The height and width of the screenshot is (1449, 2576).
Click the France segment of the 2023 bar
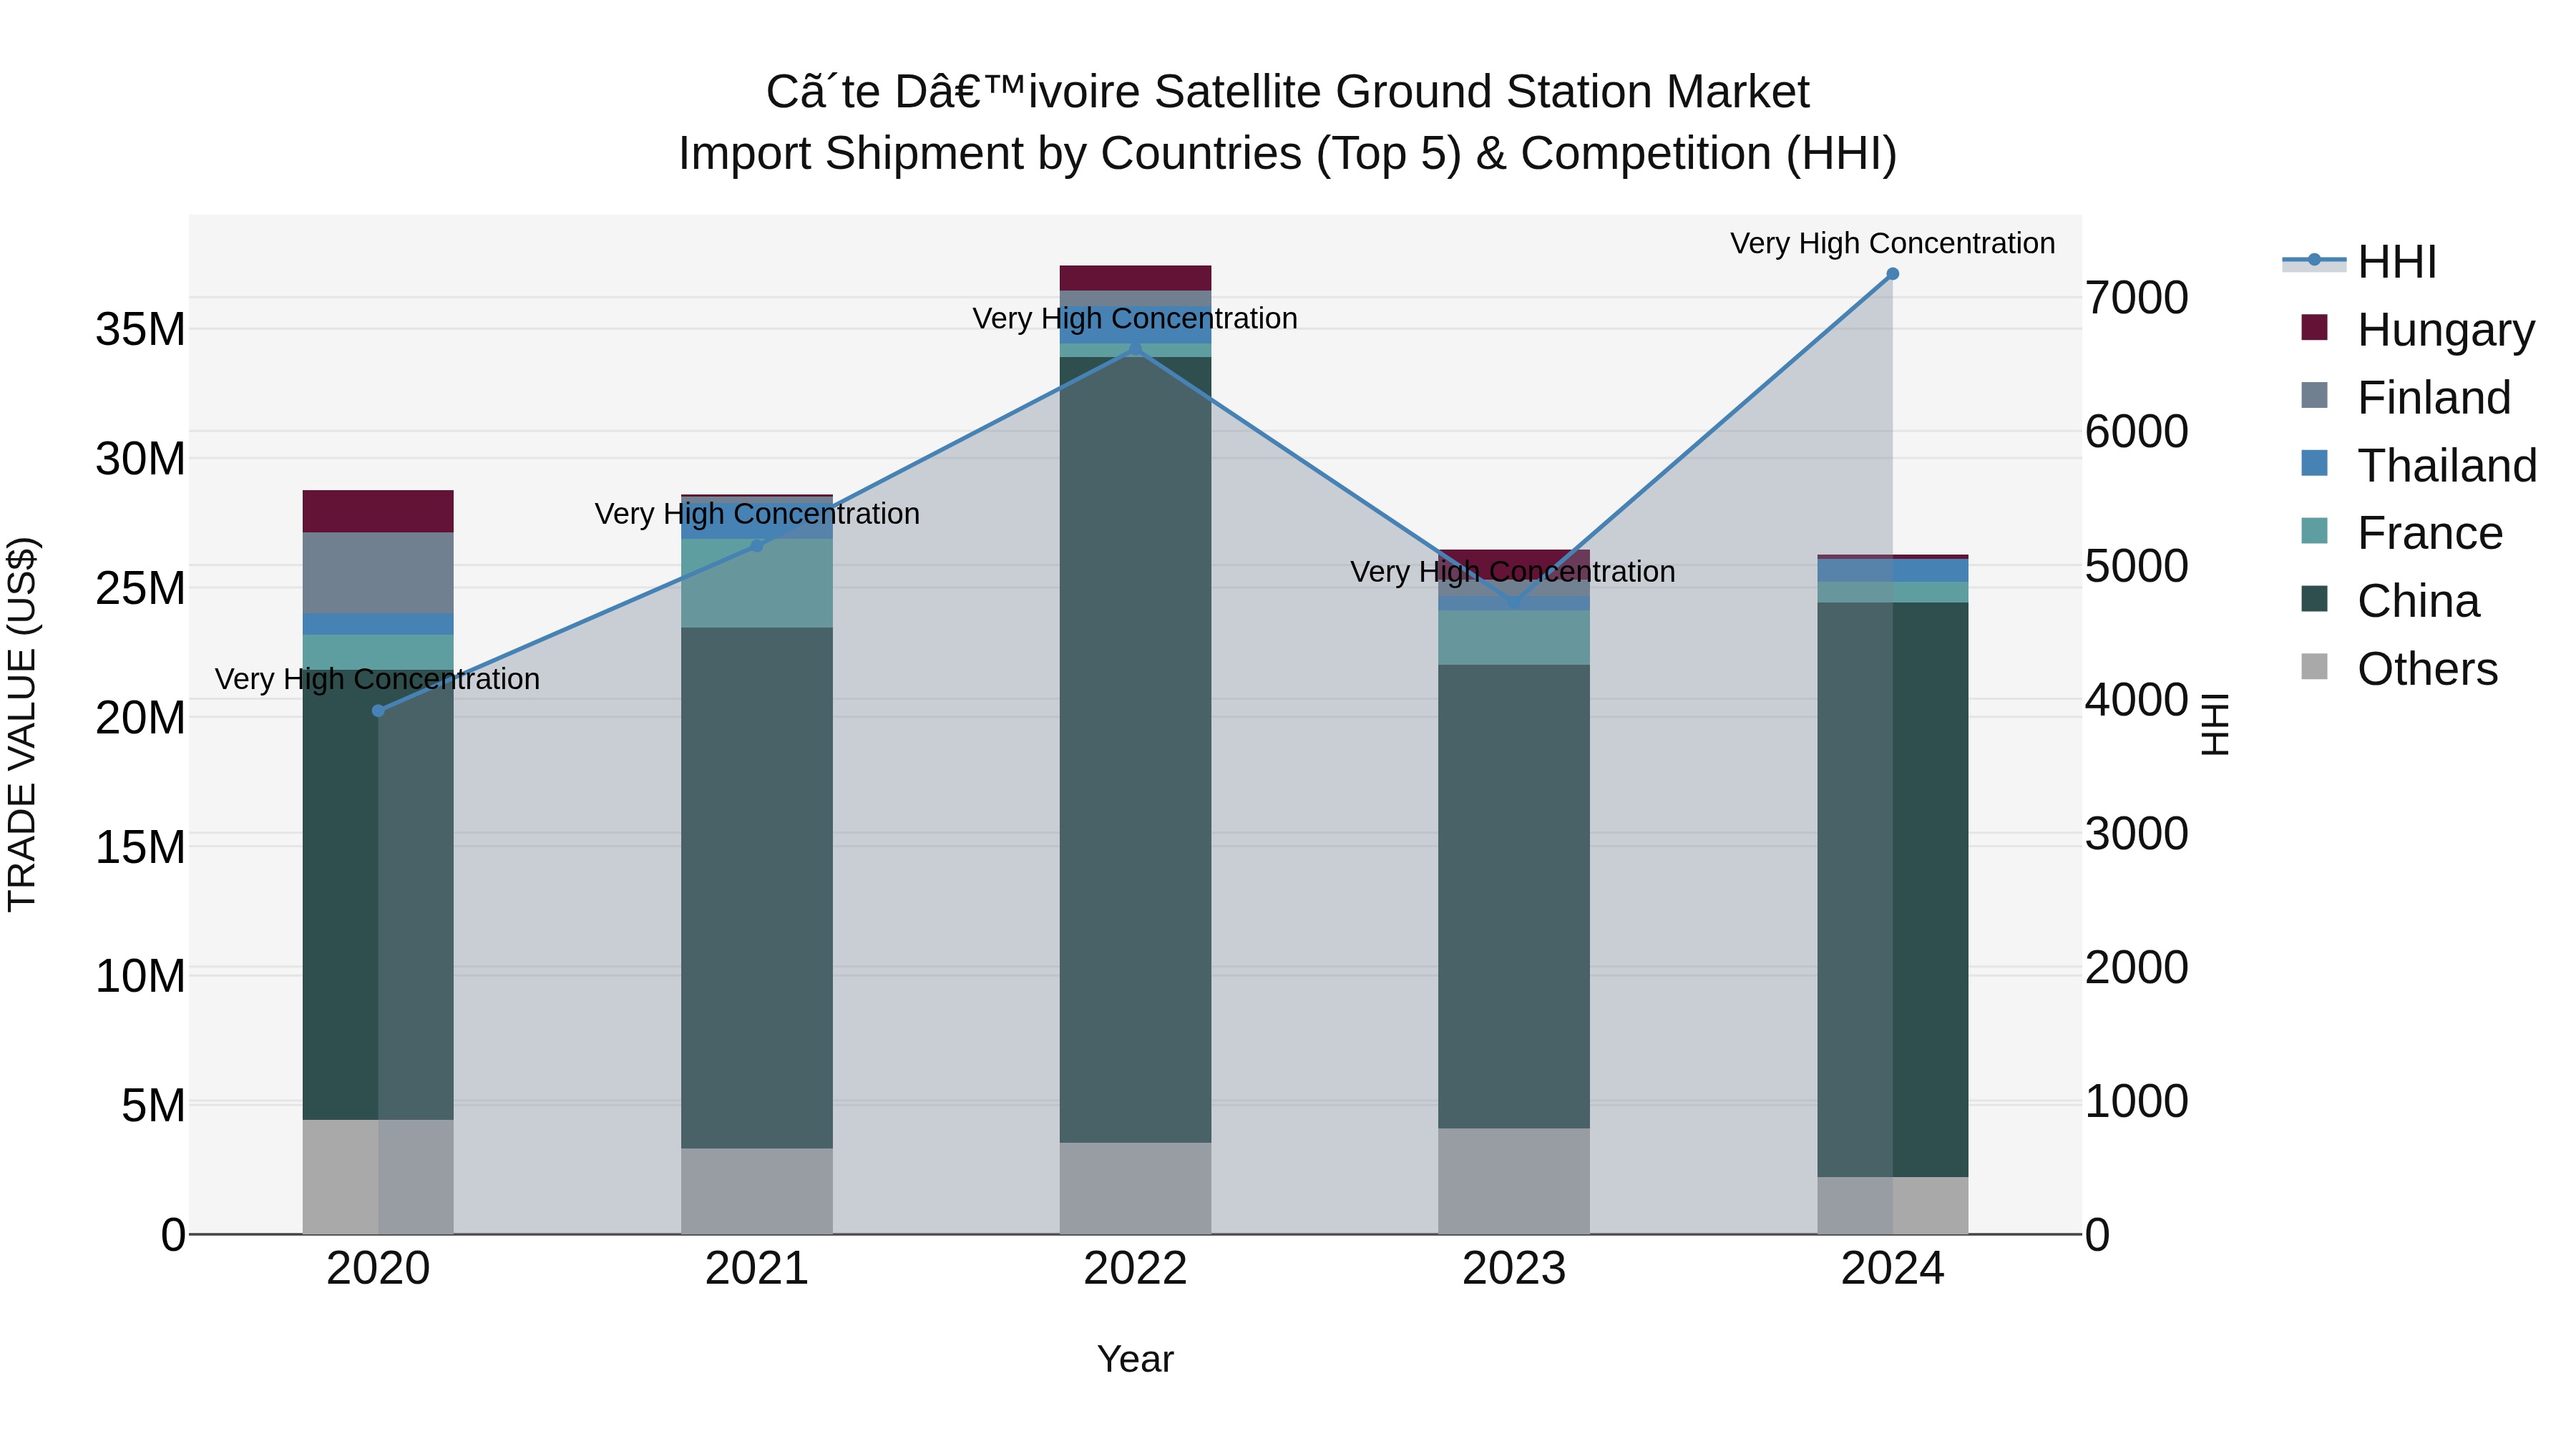coord(1514,638)
